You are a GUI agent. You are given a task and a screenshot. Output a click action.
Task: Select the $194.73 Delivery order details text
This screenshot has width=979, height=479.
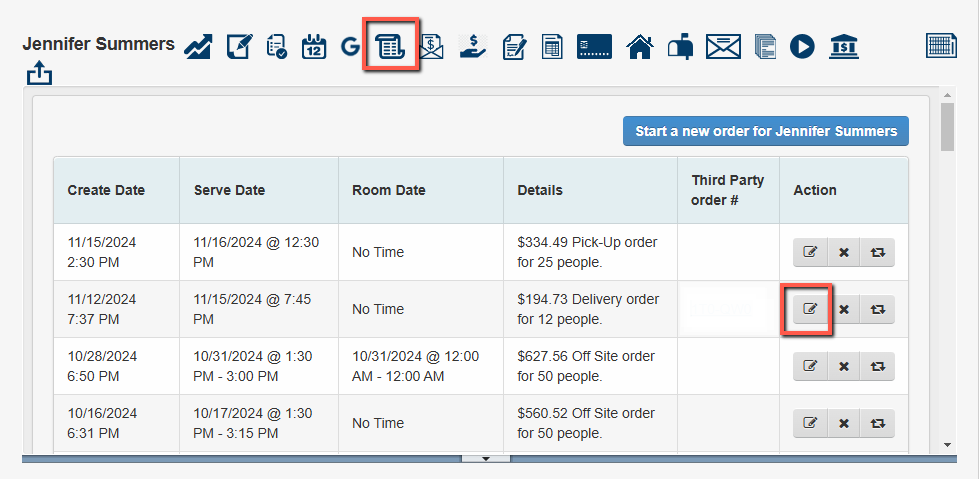pos(588,309)
